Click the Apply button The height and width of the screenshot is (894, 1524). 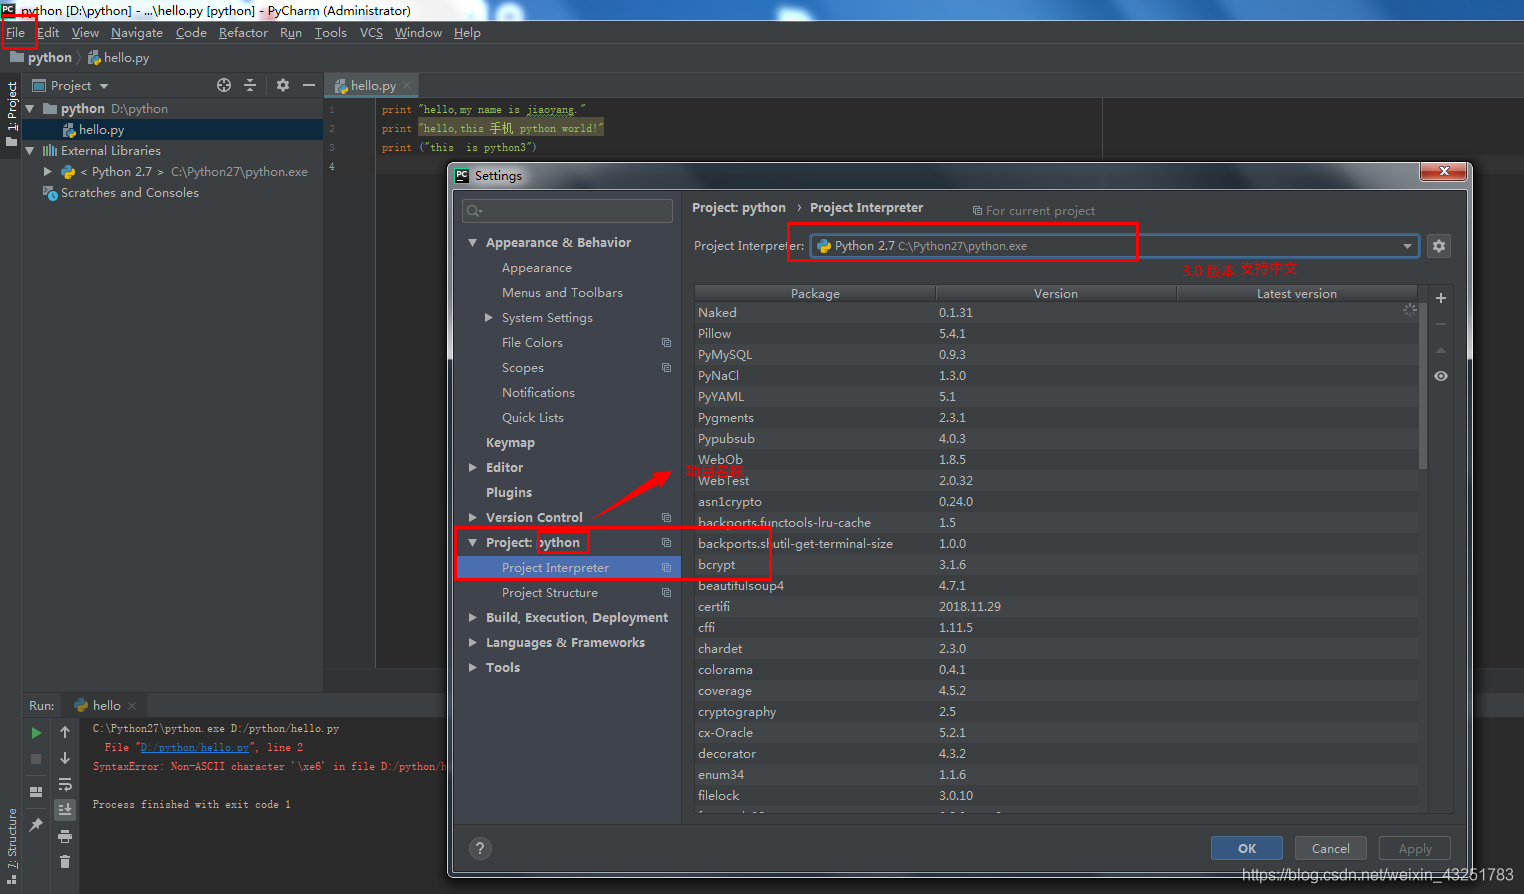pyautogui.click(x=1415, y=848)
